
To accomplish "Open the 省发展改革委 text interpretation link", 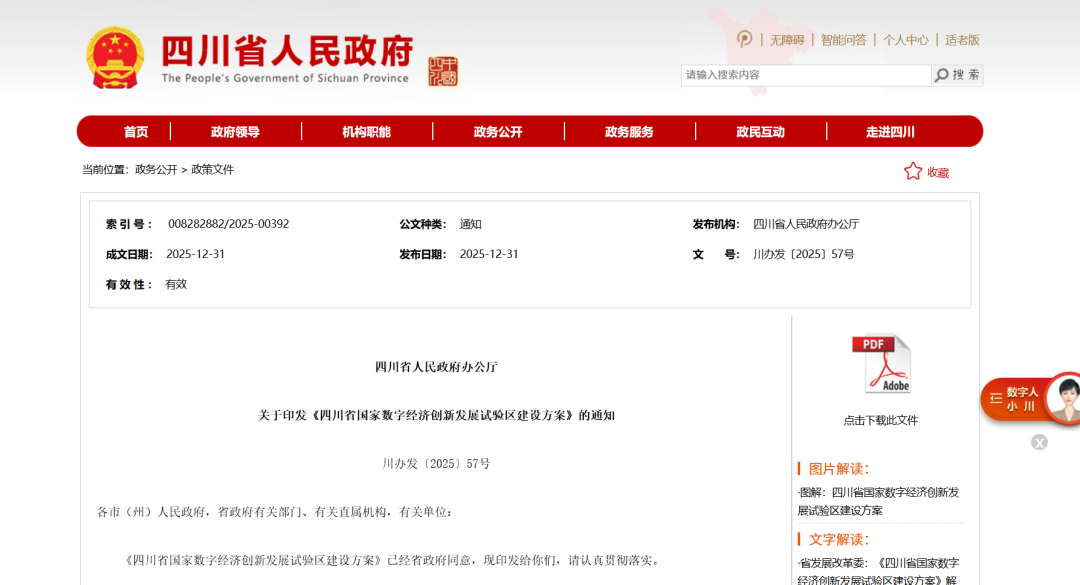I will (879, 572).
